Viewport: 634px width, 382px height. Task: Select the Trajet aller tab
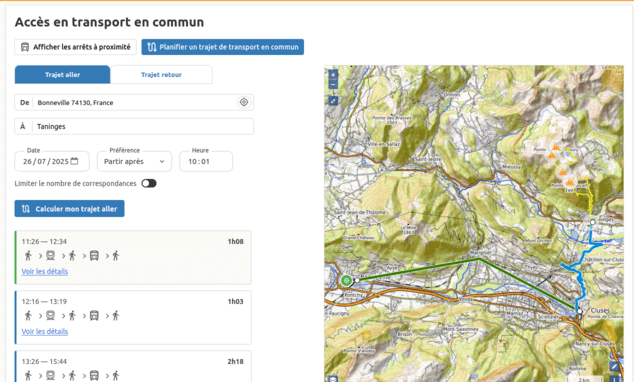62,75
